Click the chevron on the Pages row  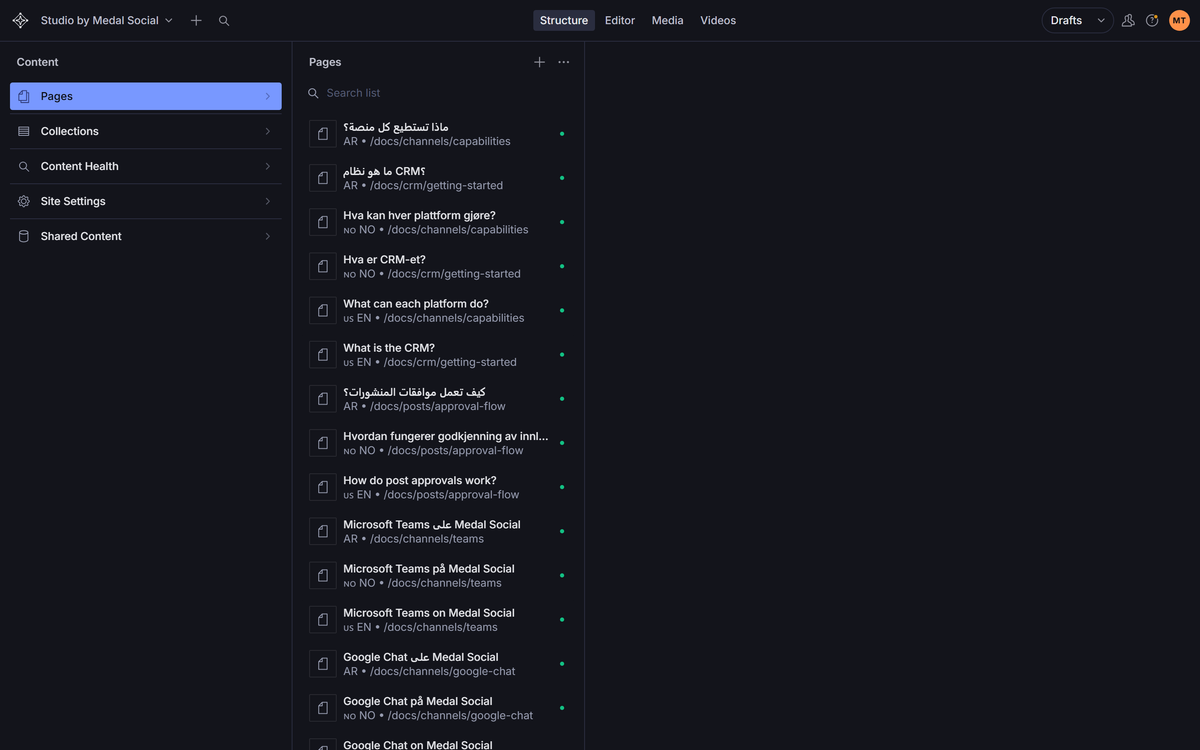267,96
